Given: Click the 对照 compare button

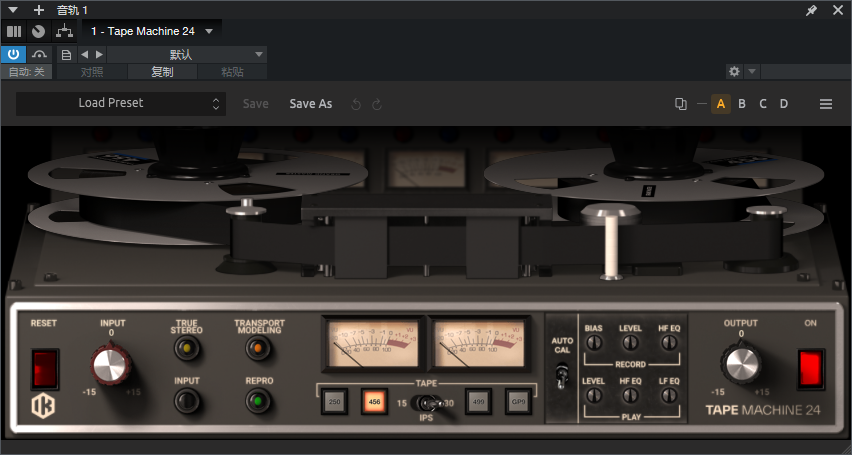Looking at the screenshot, I should pyautogui.click(x=92, y=72).
